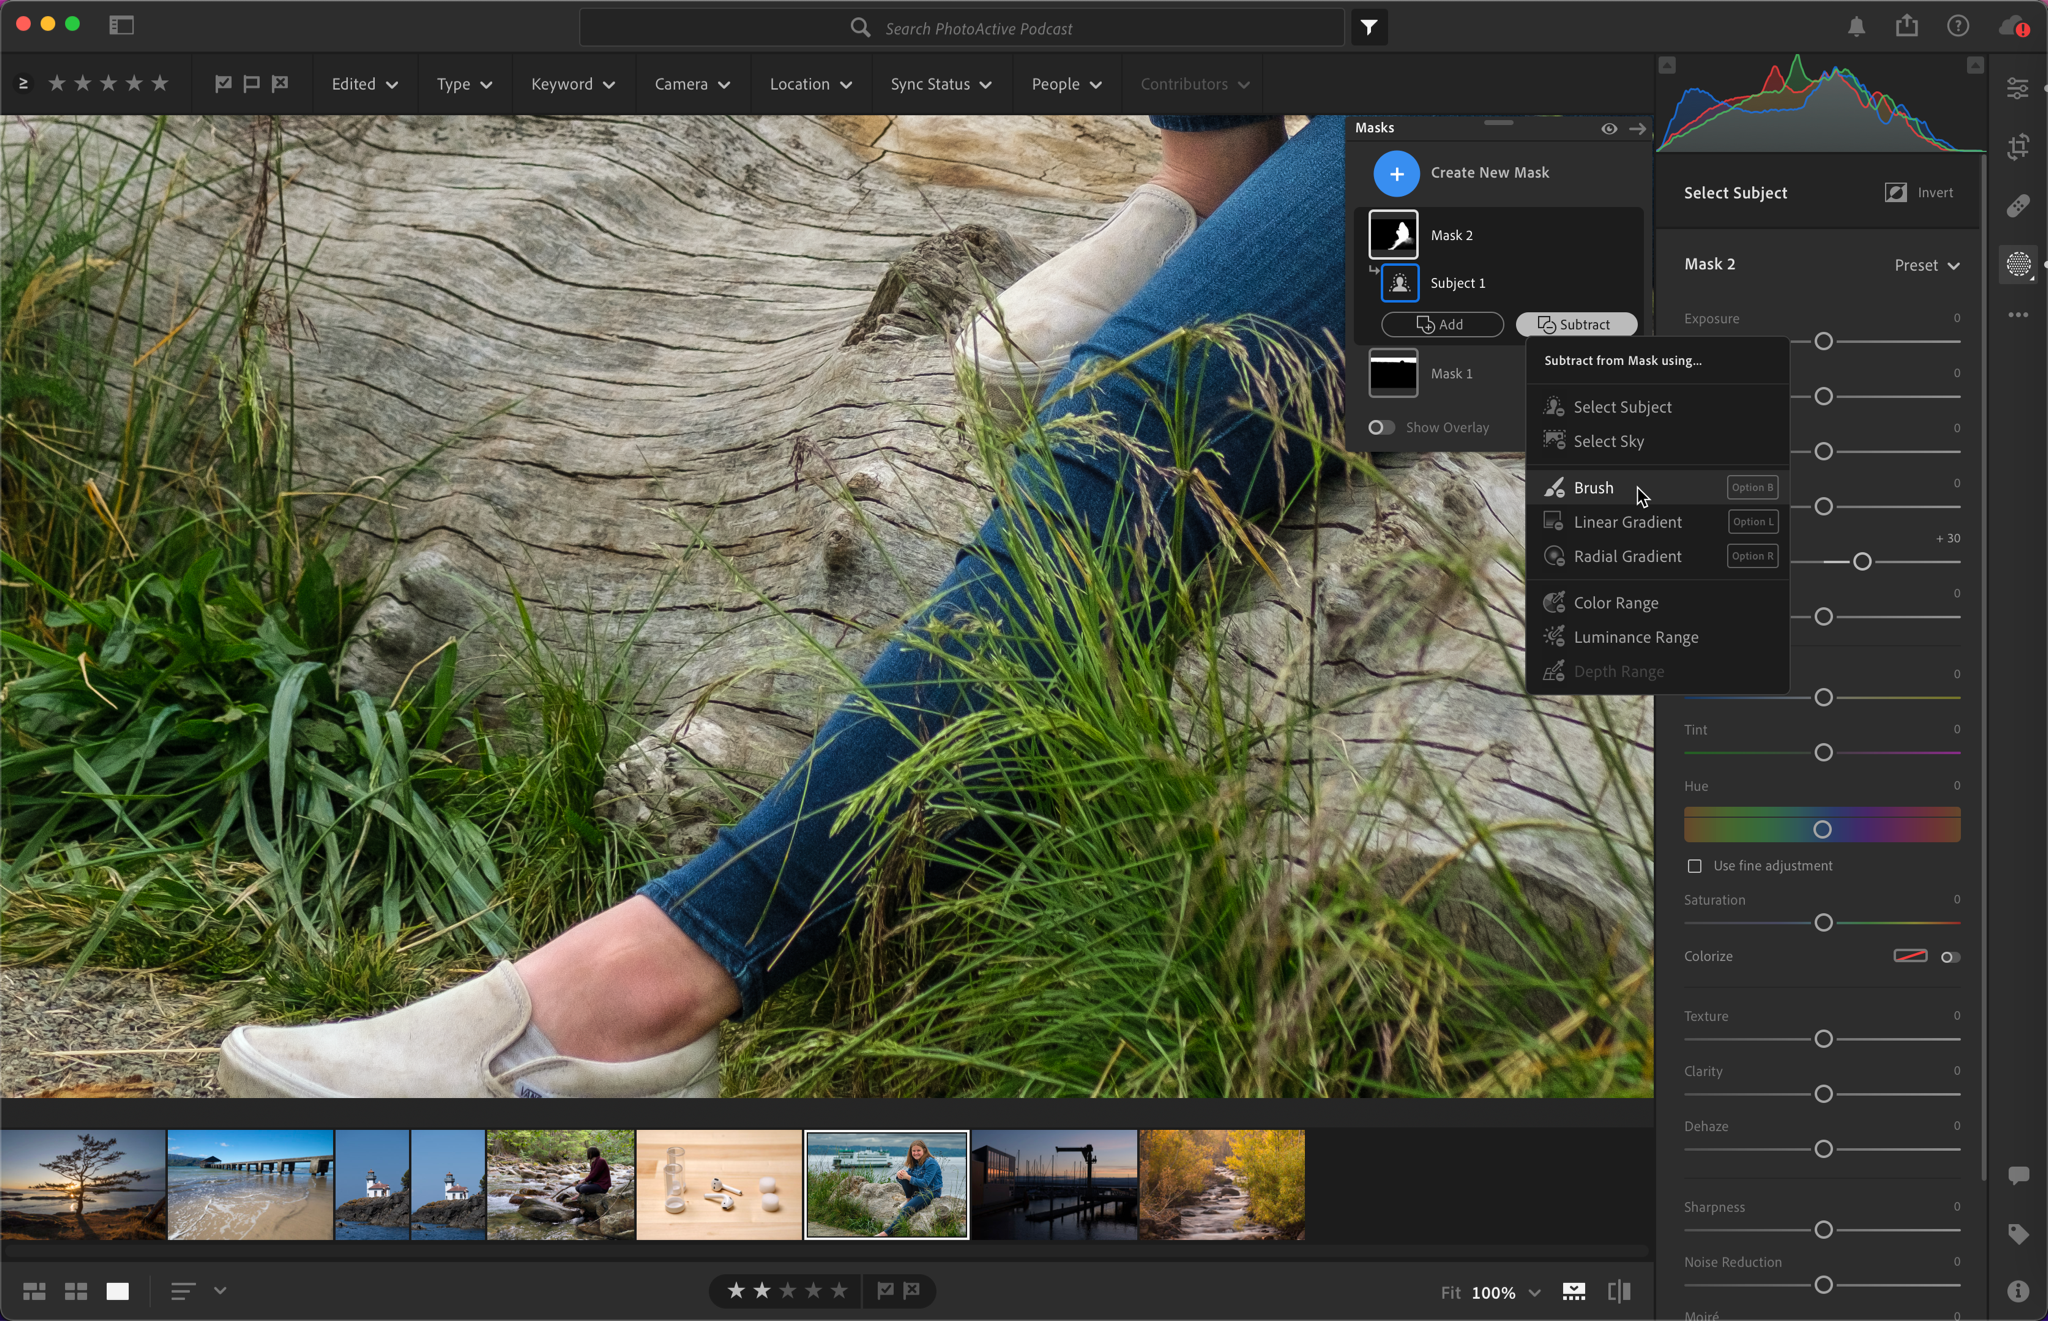Image resolution: width=2048 pixels, height=1321 pixels.
Task: Filter by picked flag in top bar
Action: click(223, 84)
